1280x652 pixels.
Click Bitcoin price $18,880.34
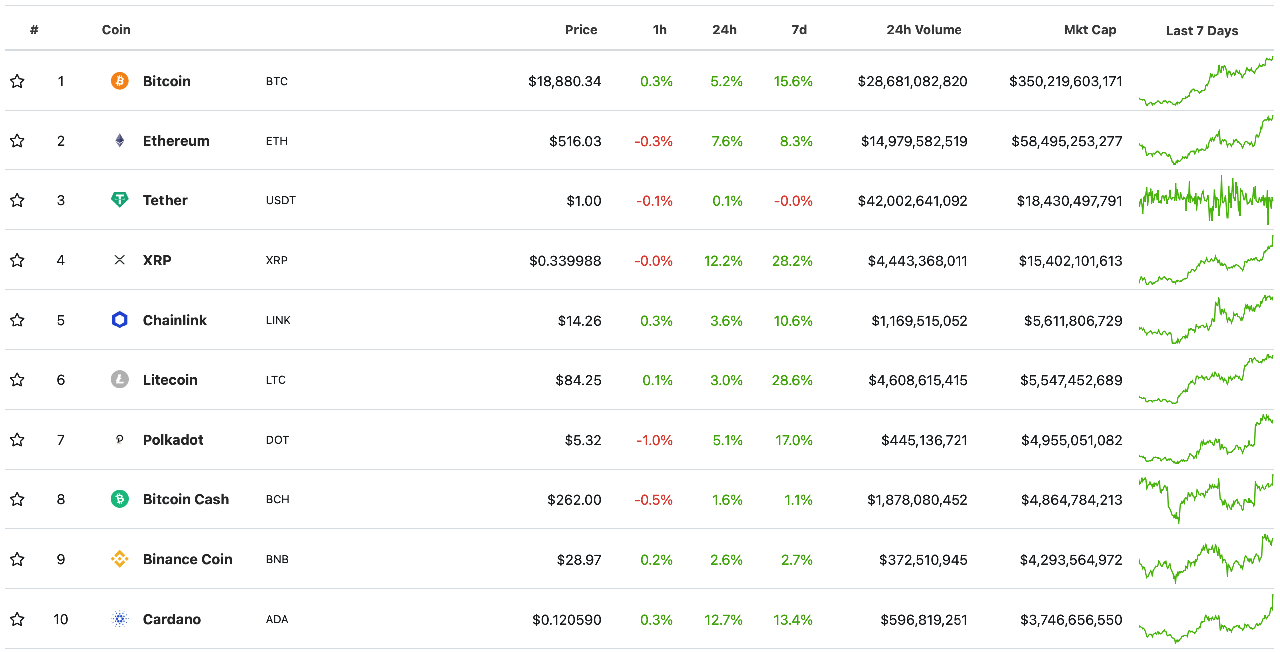tap(565, 81)
